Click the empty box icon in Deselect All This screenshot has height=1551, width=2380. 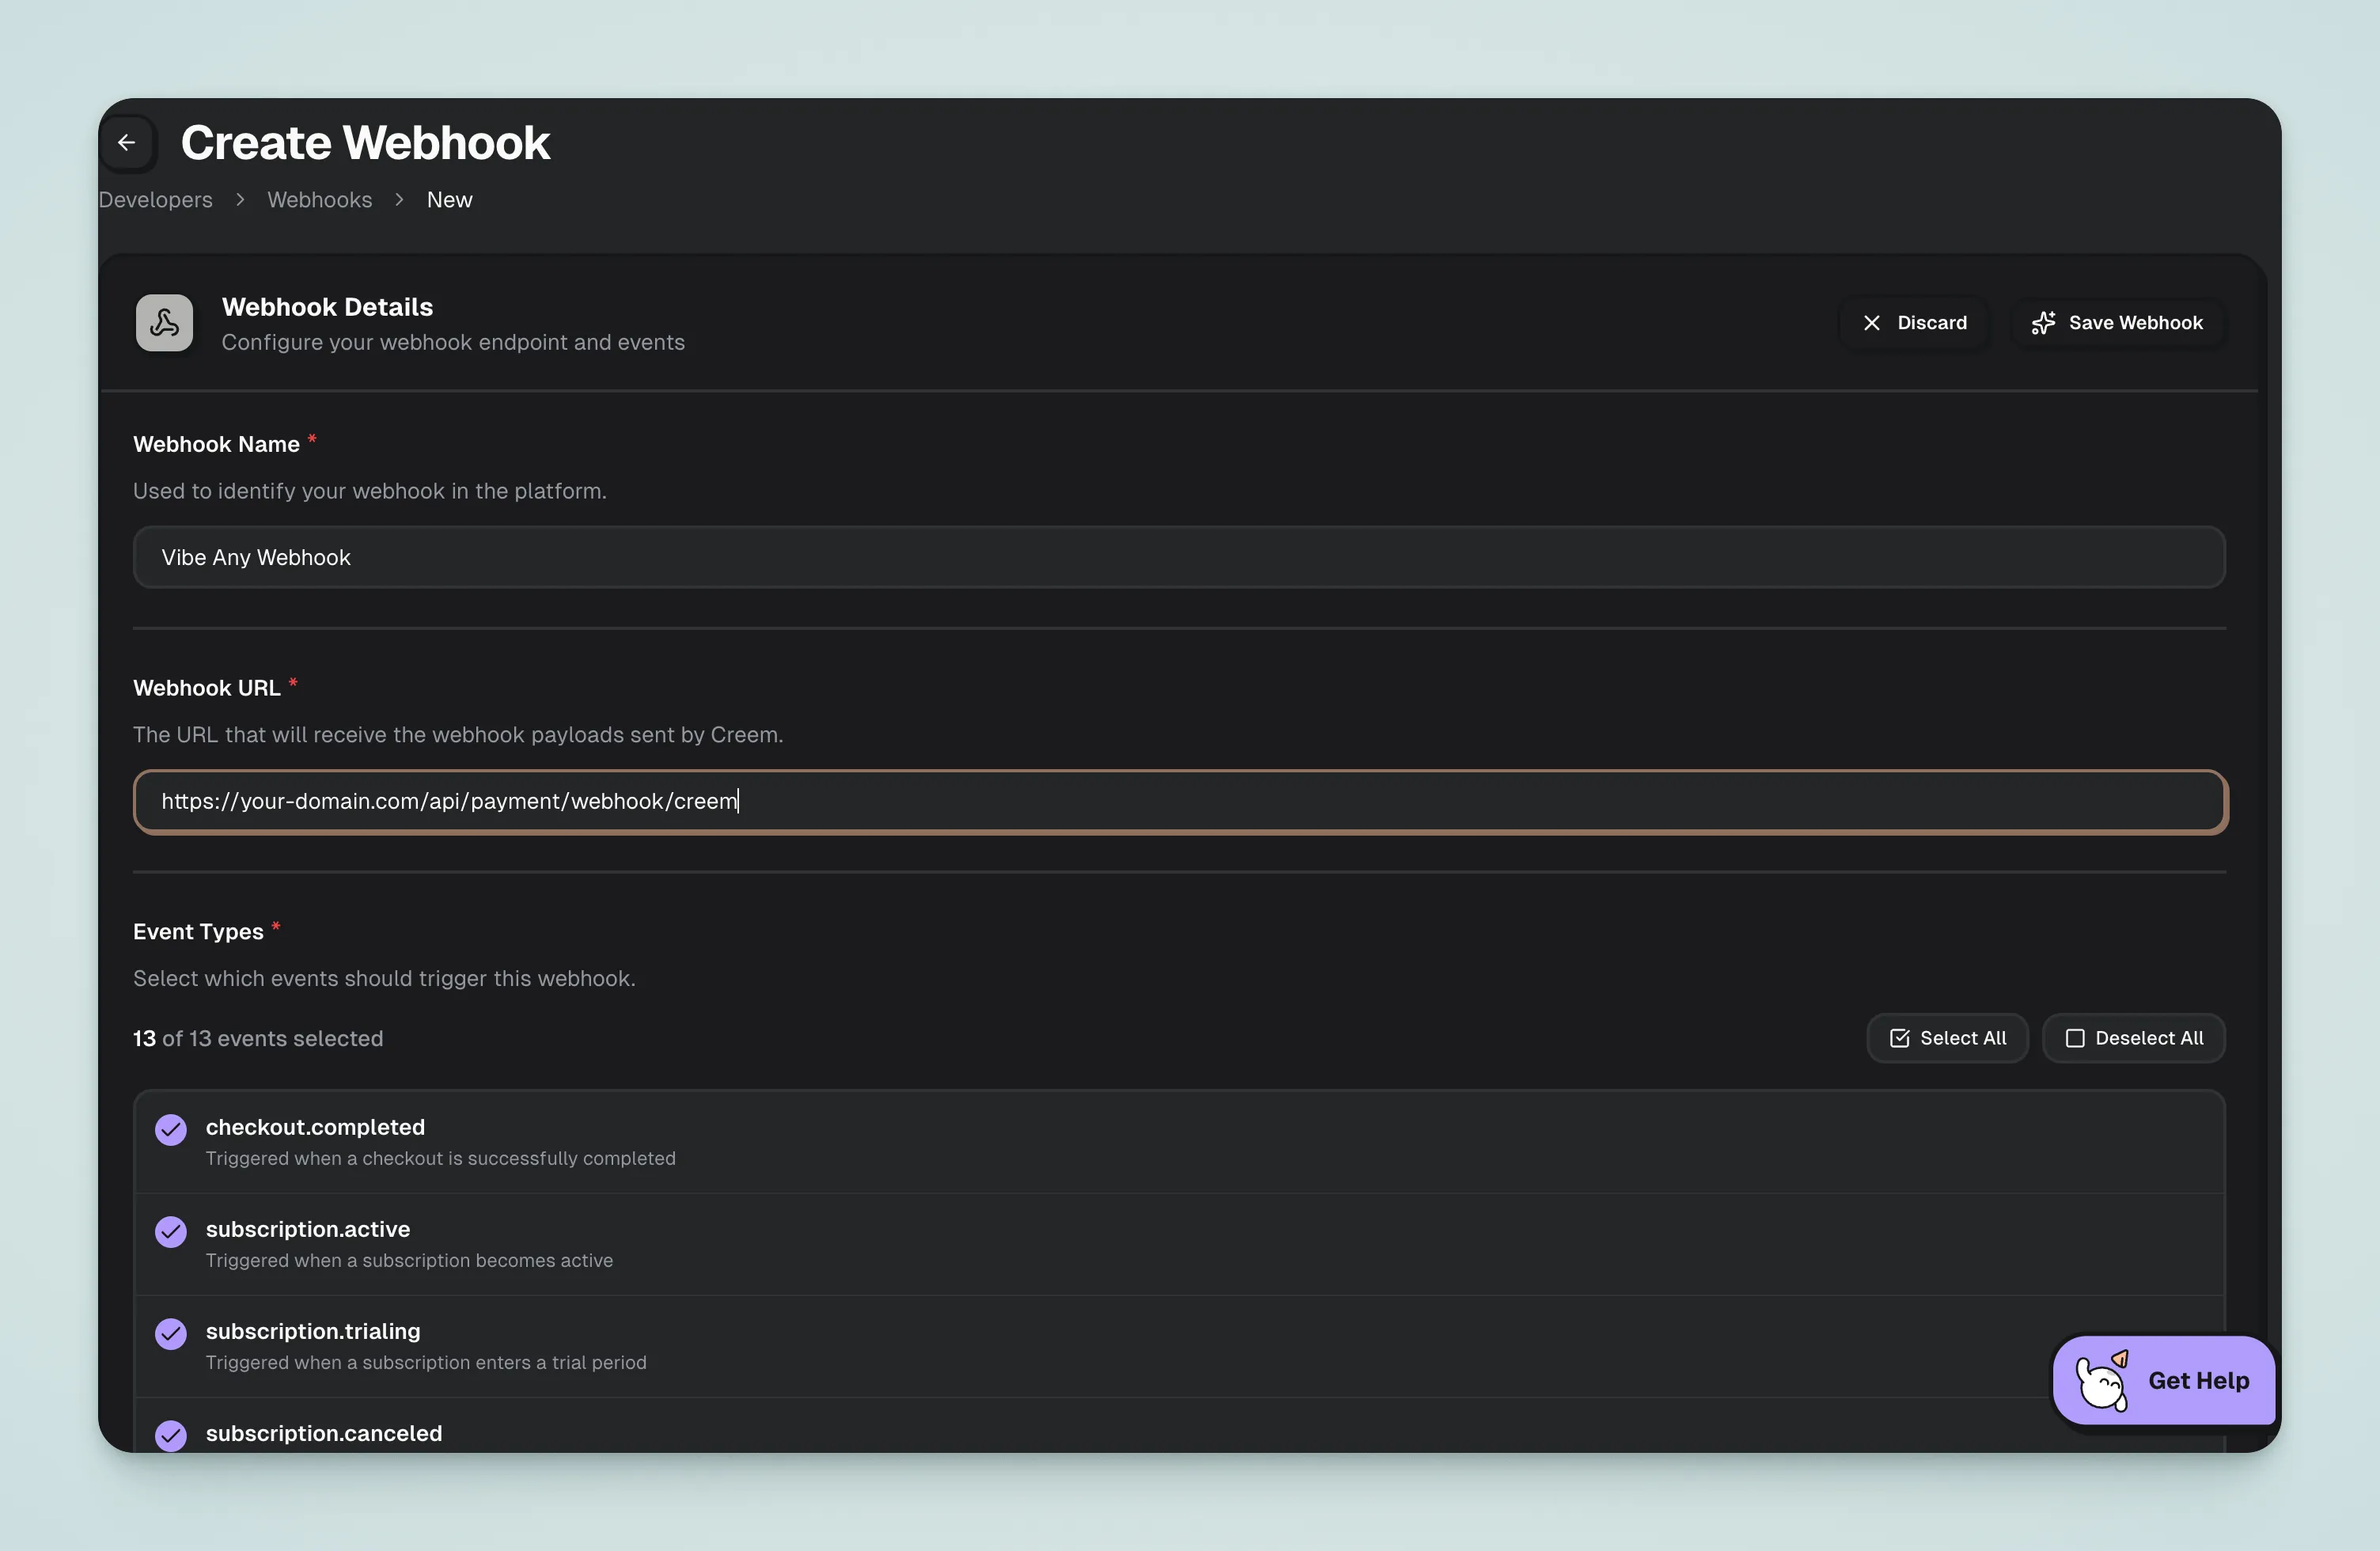click(x=2075, y=1038)
